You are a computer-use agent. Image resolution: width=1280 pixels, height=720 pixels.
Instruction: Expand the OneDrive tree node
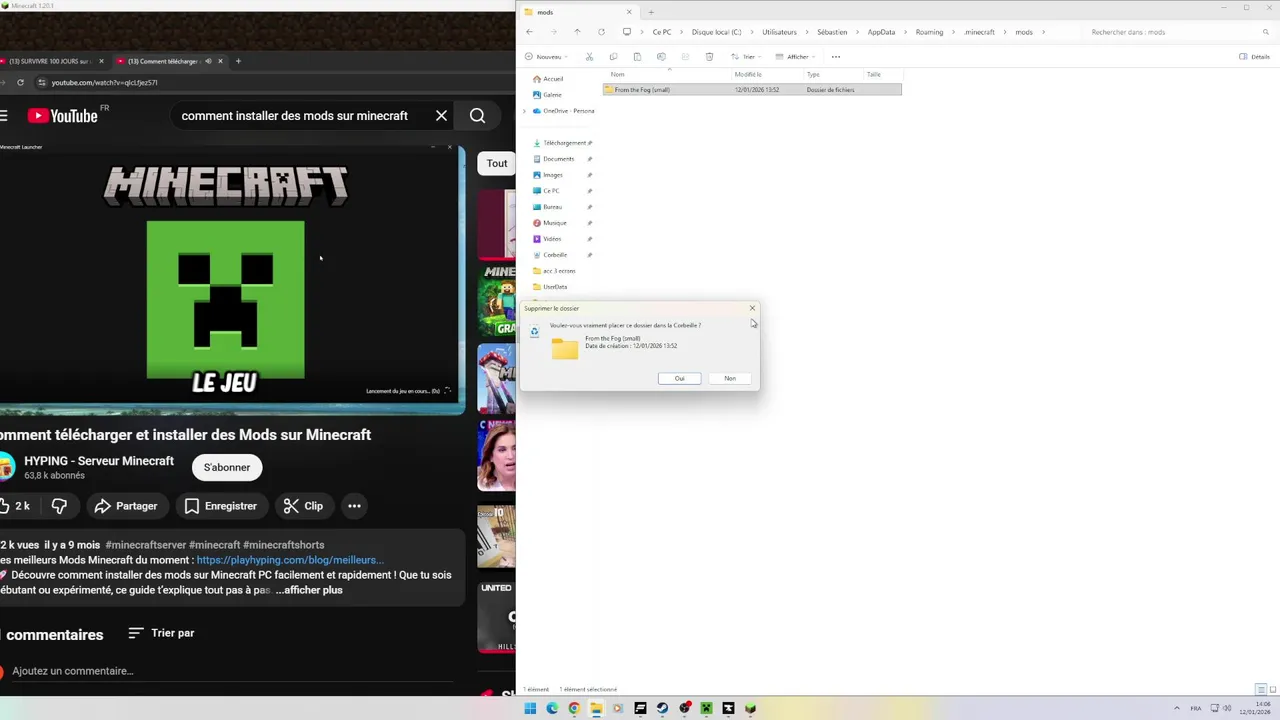click(x=525, y=111)
